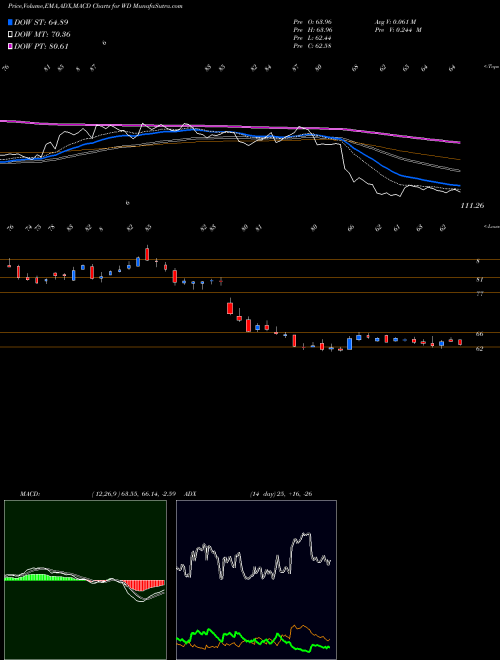Click the white ADX line peak

click(x=306, y=535)
